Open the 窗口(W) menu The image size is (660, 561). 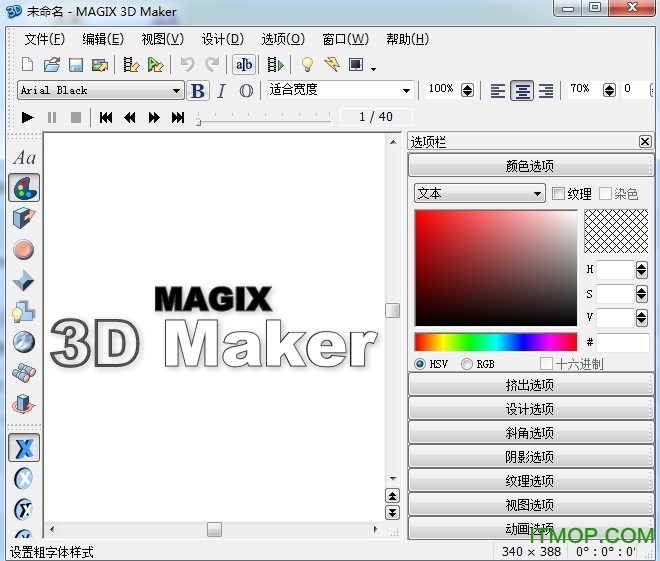coord(345,40)
